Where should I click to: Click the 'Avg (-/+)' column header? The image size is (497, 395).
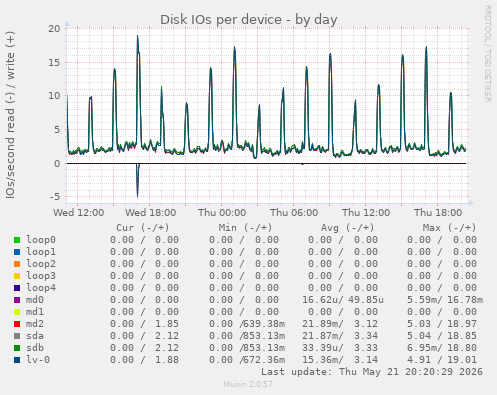click(x=347, y=228)
